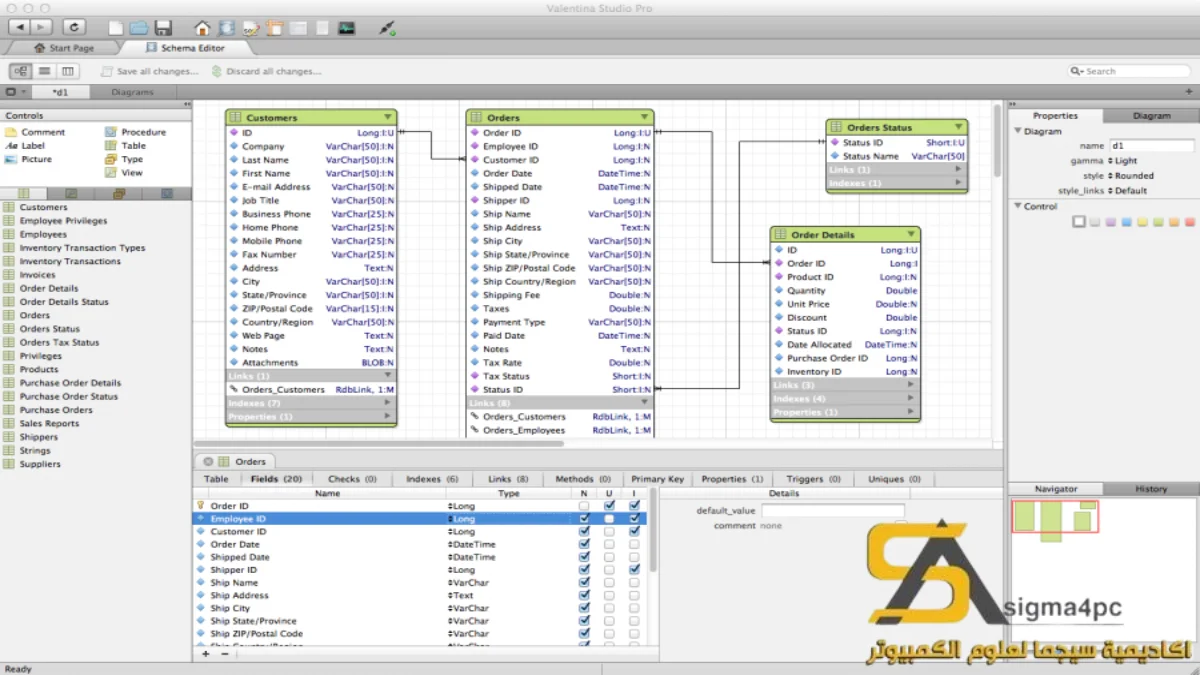Image resolution: width=1200 pixels, height=675 pixels.
Task: Click the new document toolbar icon
Action: click(x=116, y=28)
